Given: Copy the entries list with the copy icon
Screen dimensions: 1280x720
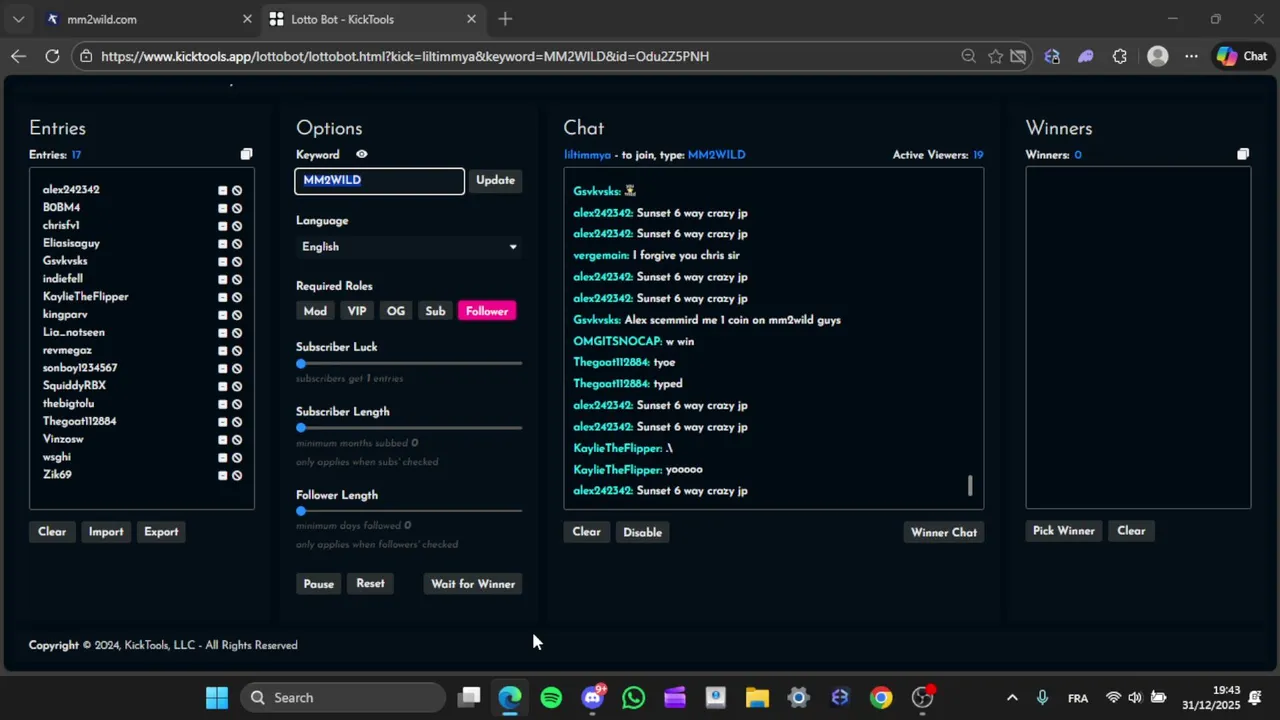Looking at the screenshot, I should pos(246,154).
